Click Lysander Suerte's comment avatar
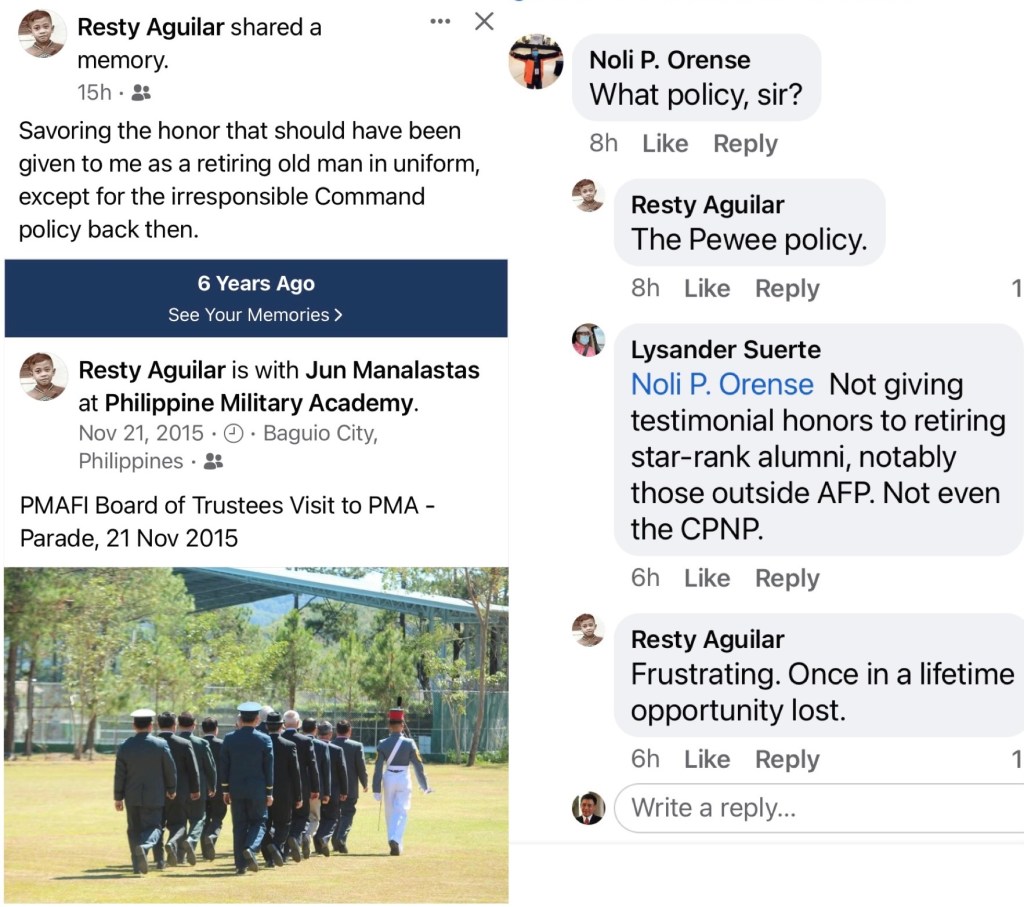1024x907 pixels. 588,340
